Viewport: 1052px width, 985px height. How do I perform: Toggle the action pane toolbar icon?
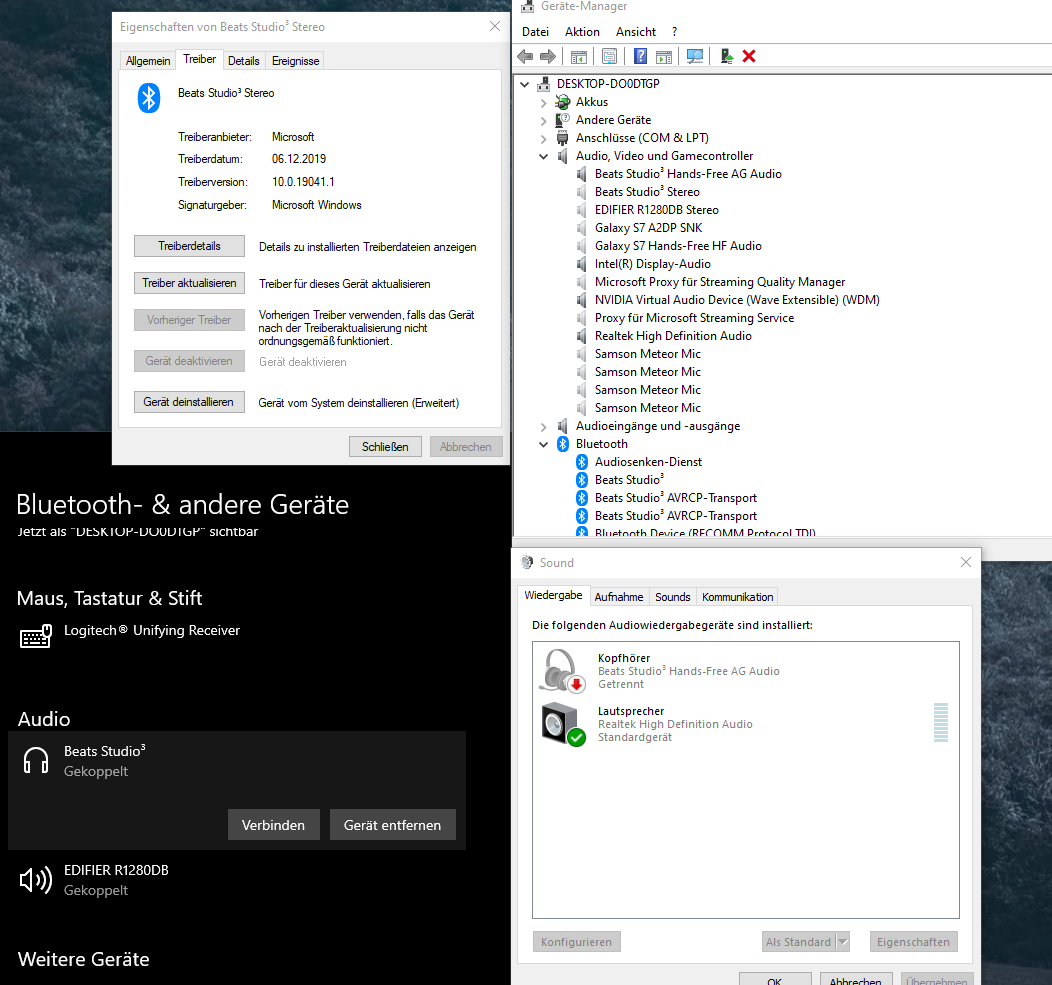coord(664,57)
